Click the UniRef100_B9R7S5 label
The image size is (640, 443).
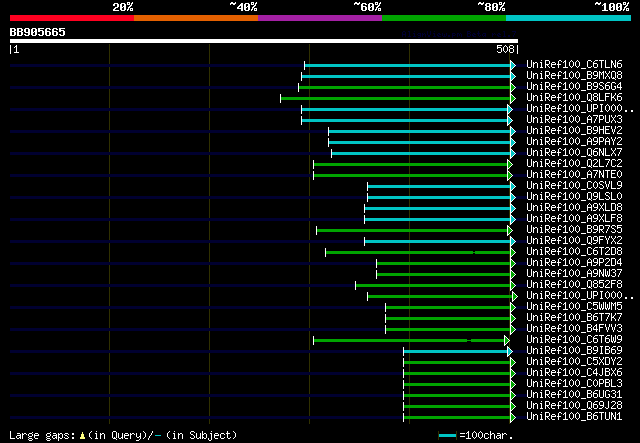point(574,230)
